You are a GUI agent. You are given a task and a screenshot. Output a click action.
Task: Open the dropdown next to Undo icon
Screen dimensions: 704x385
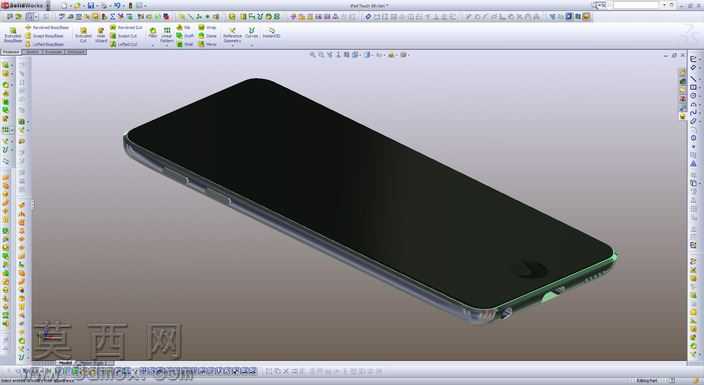tap(123, 6)
